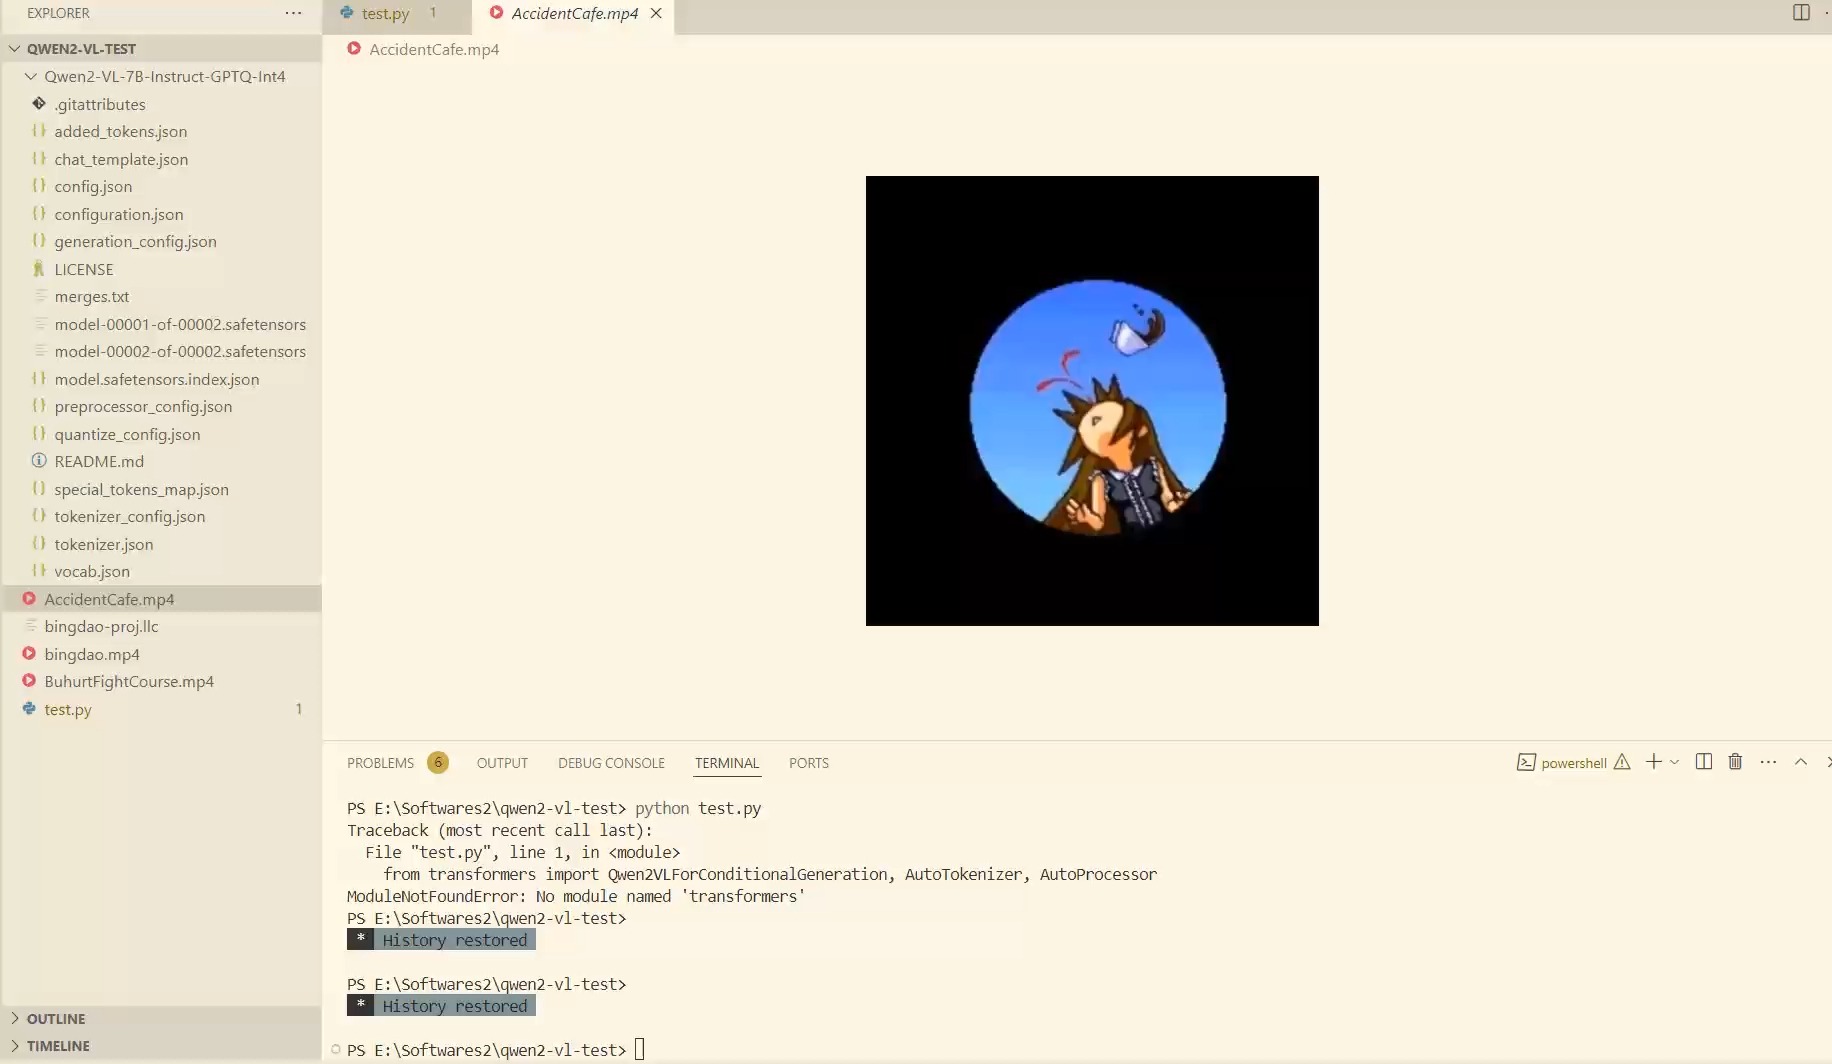Open preprocessor_config.json file
Viewport: 1832px width, 1064px height.
pyautogui.click(x=143, y=406)
